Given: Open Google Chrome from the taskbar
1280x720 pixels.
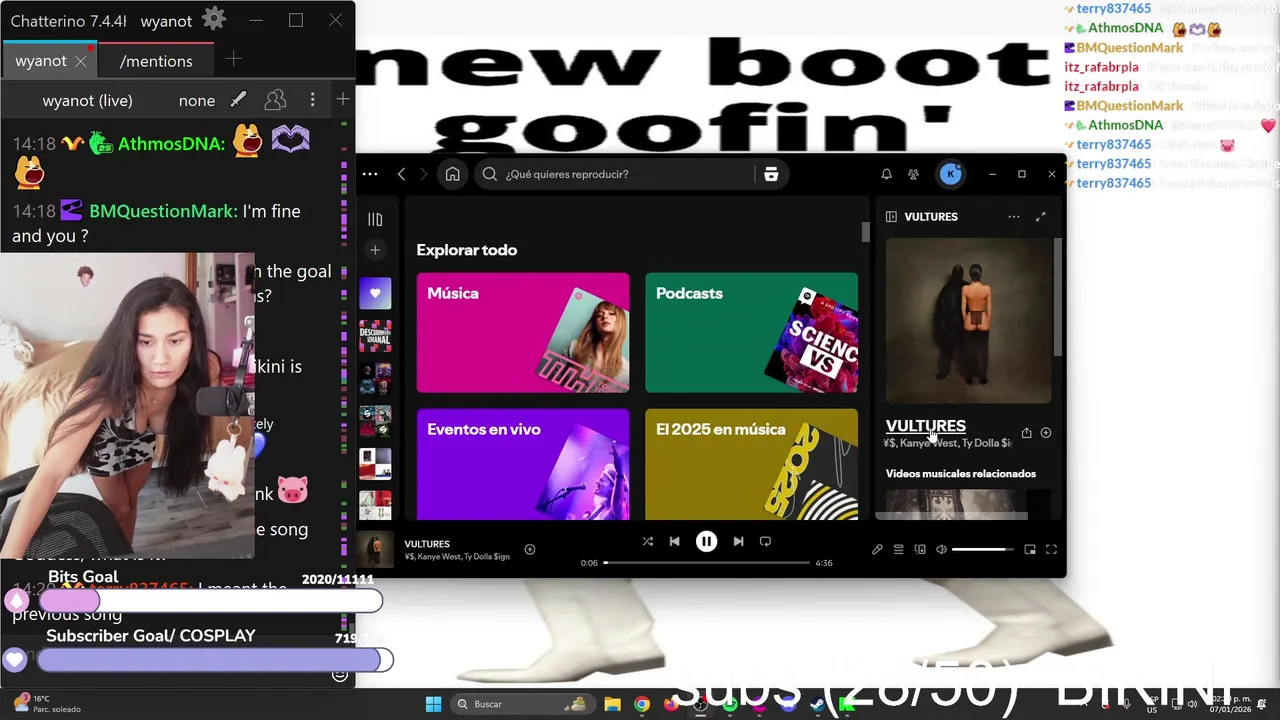Looking at the screenshot, I should (x=641, y=704).
